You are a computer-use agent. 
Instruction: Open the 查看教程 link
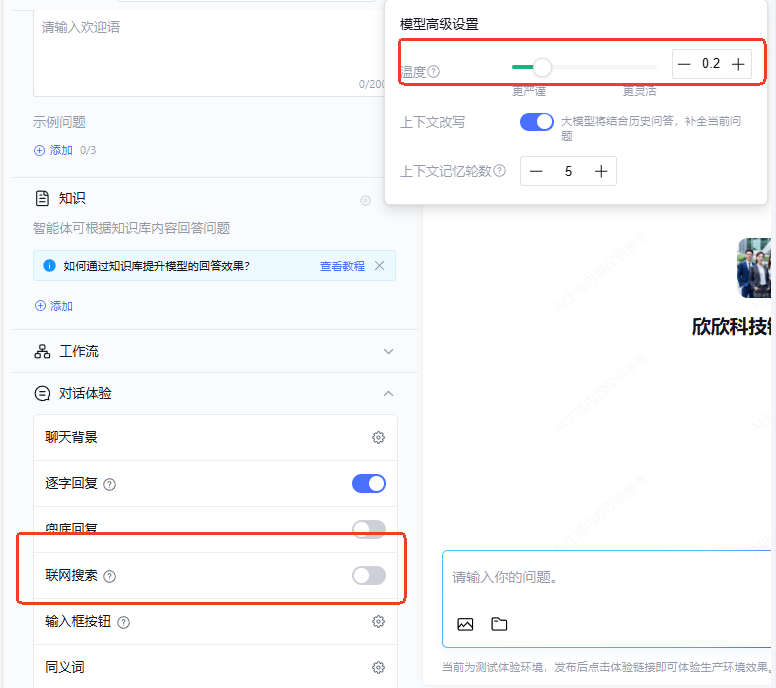(342, 266)
